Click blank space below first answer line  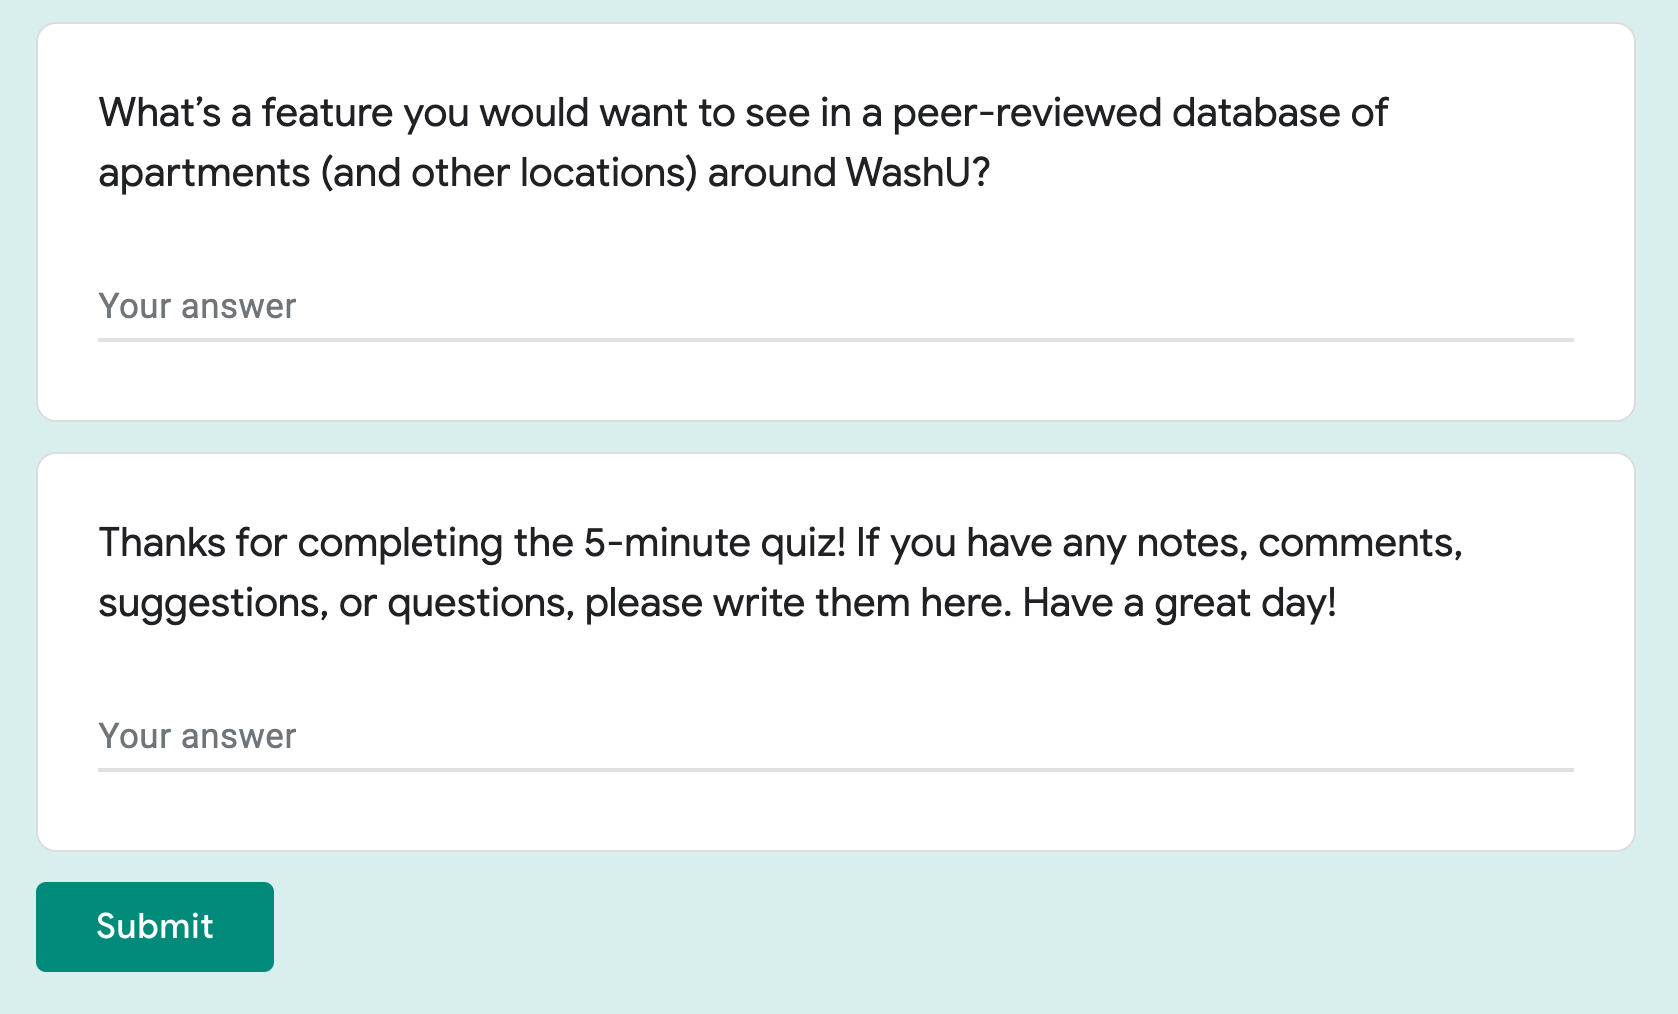[836, 381]
